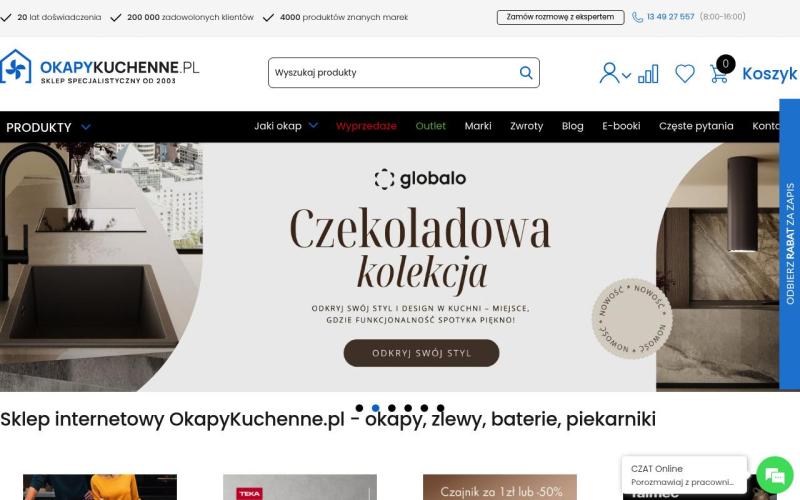Select the first carousel slide dot
Screen dimensions: 800x500
click(359, 408)
